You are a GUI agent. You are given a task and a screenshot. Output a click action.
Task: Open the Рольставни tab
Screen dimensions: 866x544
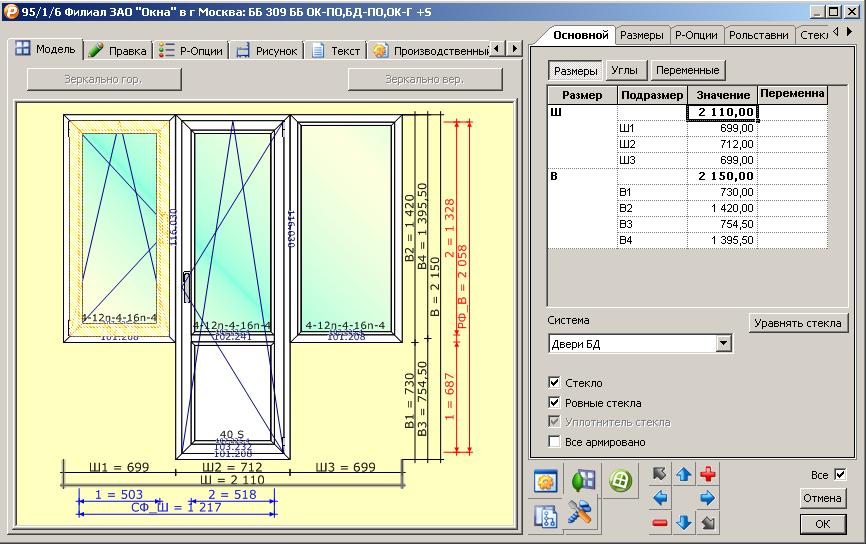pyautogui.click(x=759, y=35)
